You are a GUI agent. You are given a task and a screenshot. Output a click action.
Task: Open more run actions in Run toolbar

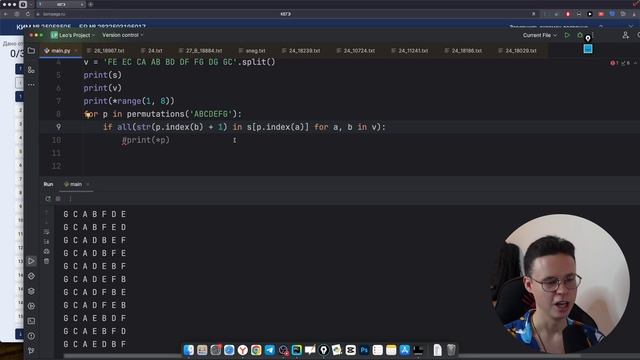coord(70,199)
